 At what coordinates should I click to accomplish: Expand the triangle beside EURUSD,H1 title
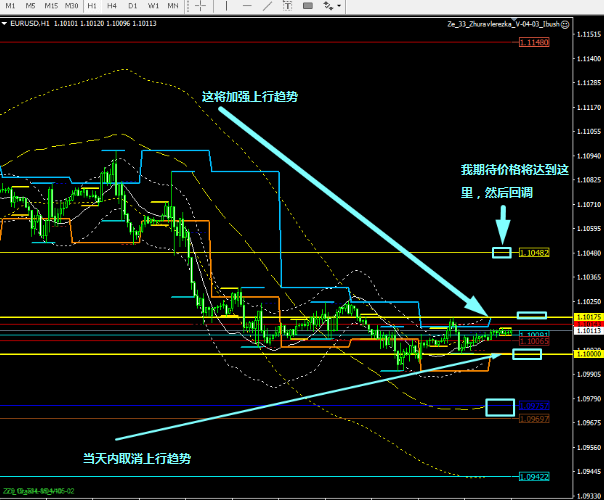(x=6, y=22)
